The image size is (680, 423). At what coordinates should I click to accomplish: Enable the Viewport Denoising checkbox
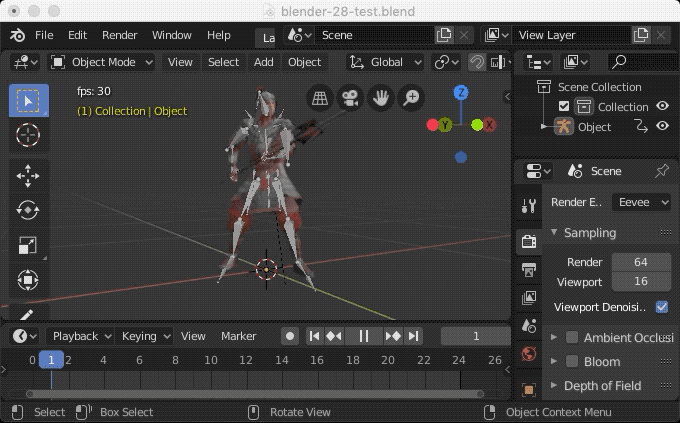point(661,306)
